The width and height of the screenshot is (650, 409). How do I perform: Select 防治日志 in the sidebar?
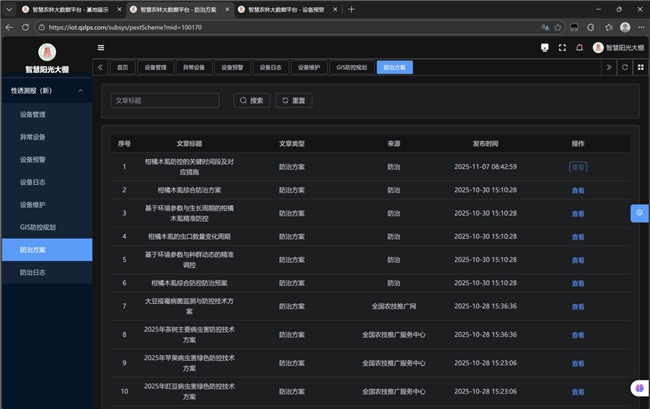33,272
